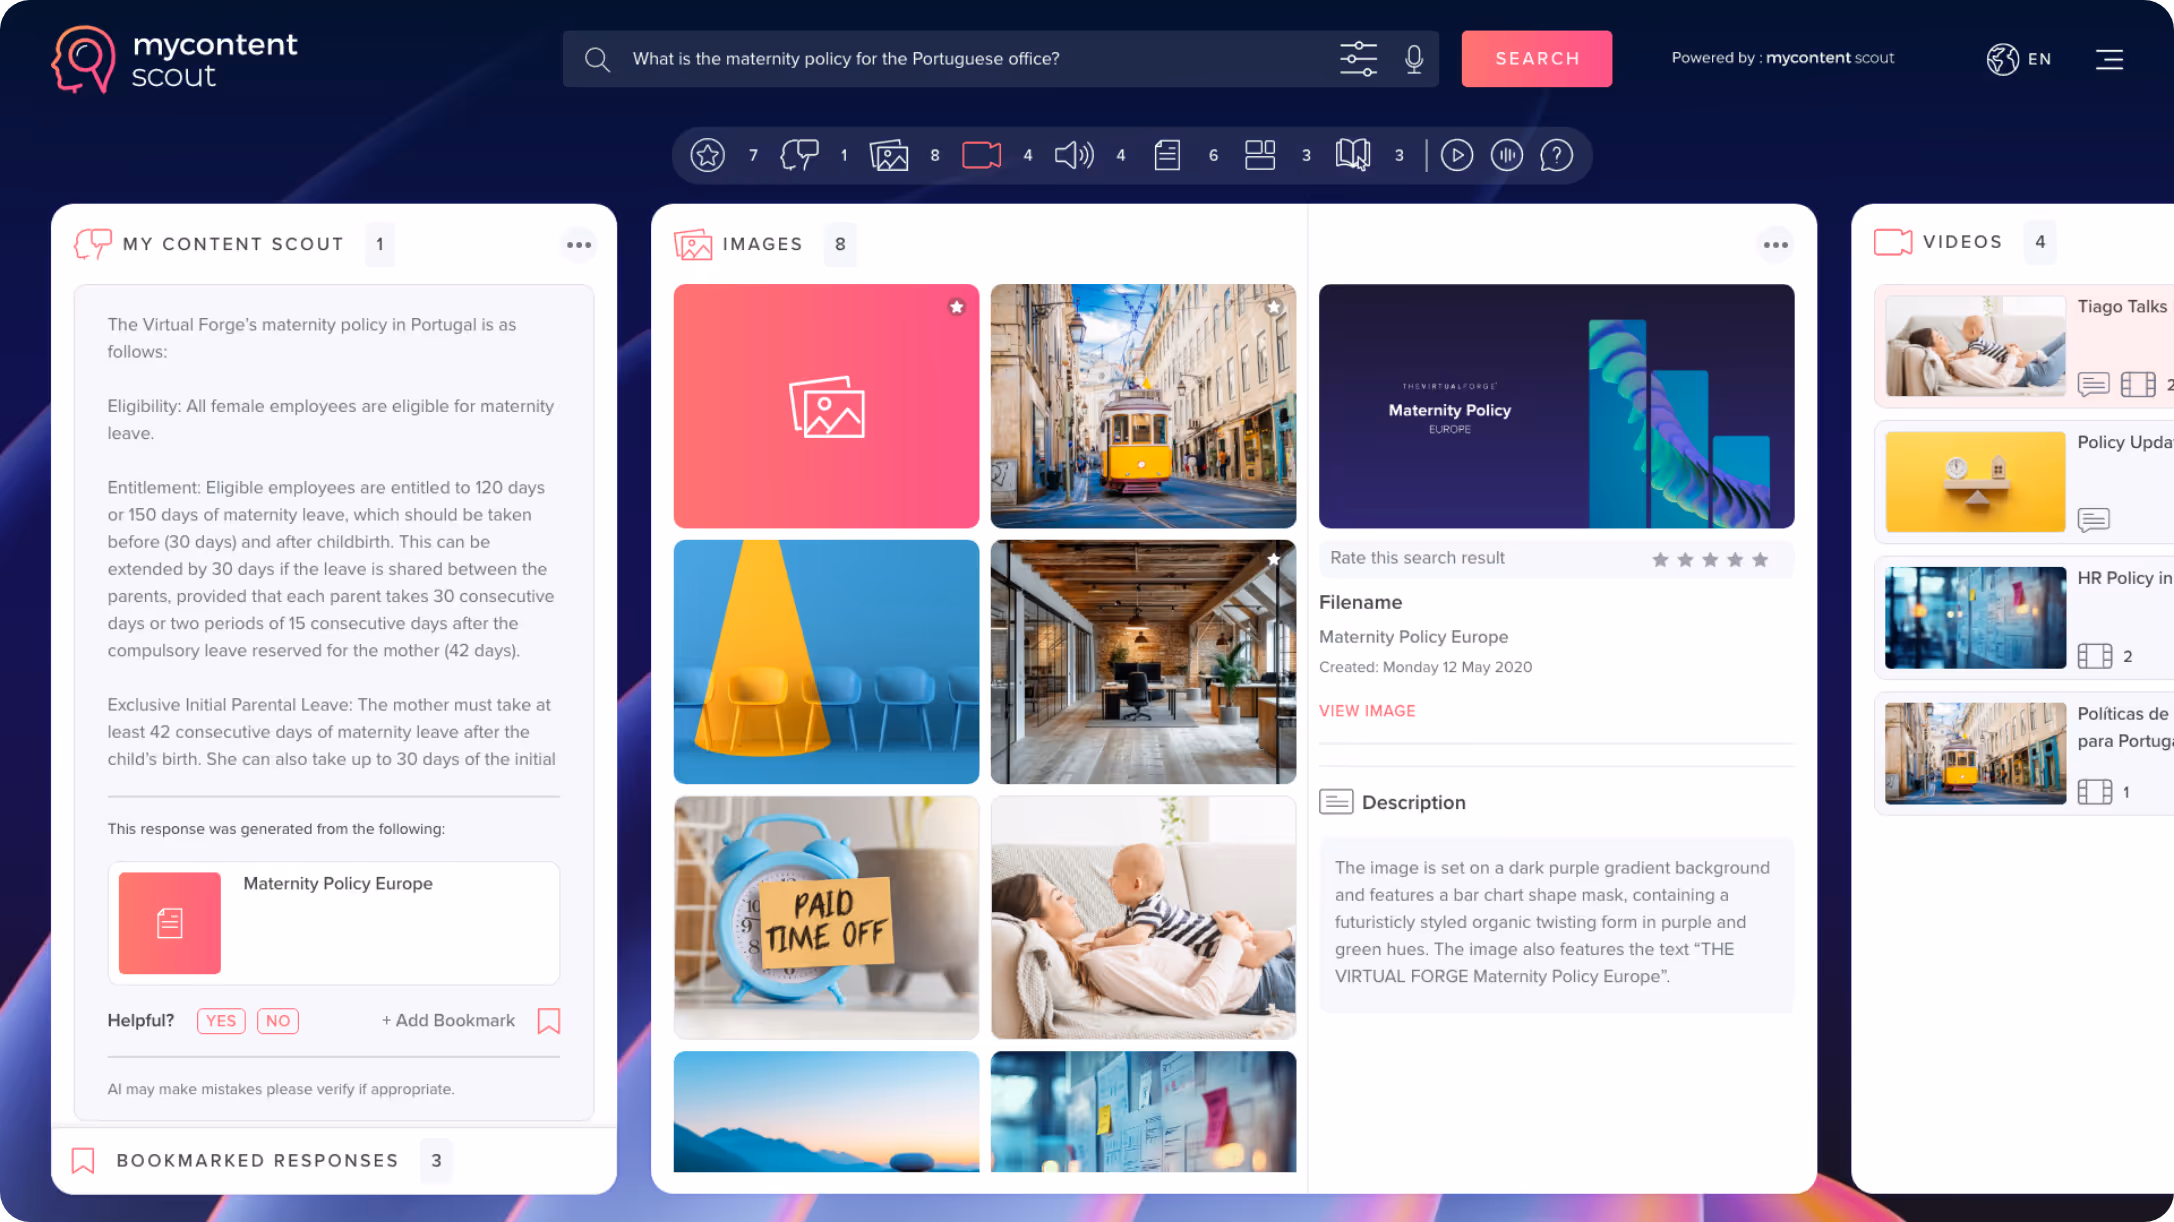Open the hamburger menu

click(2109, 59)
